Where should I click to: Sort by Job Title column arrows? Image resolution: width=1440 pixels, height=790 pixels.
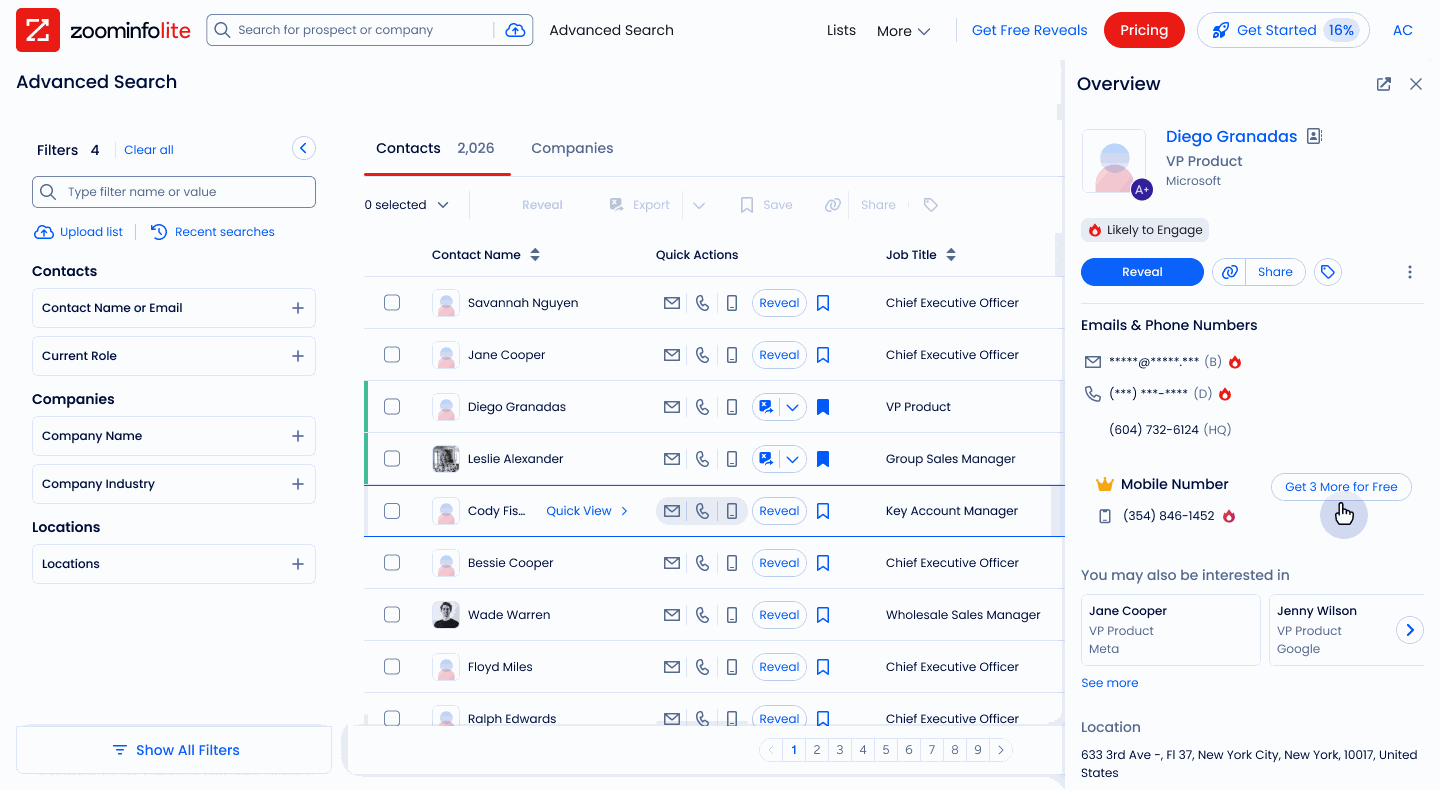tap(951, 255)
